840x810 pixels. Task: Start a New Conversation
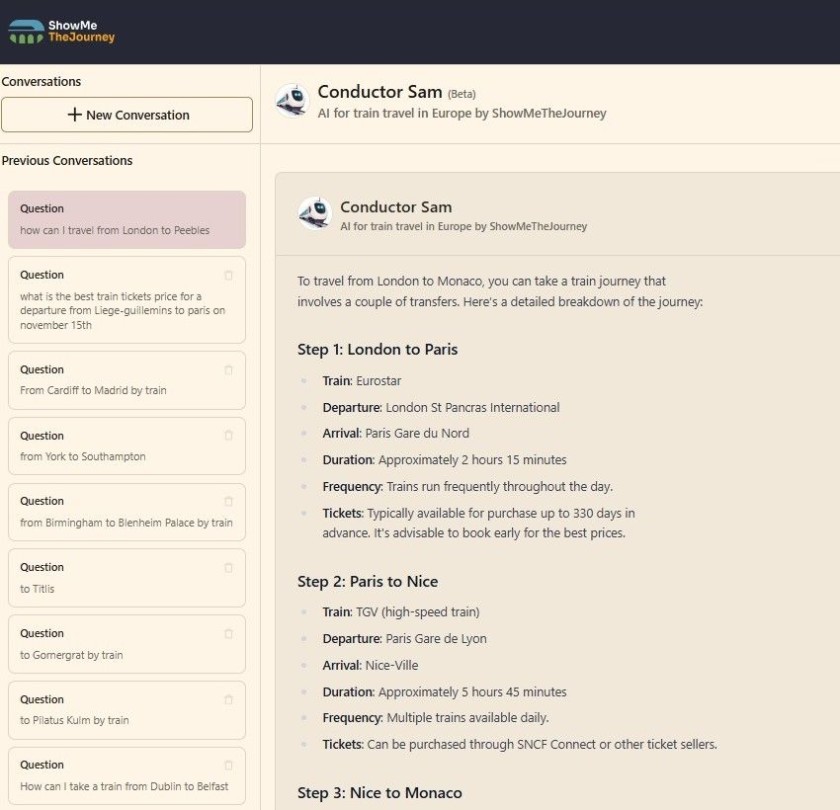(127, 115)
